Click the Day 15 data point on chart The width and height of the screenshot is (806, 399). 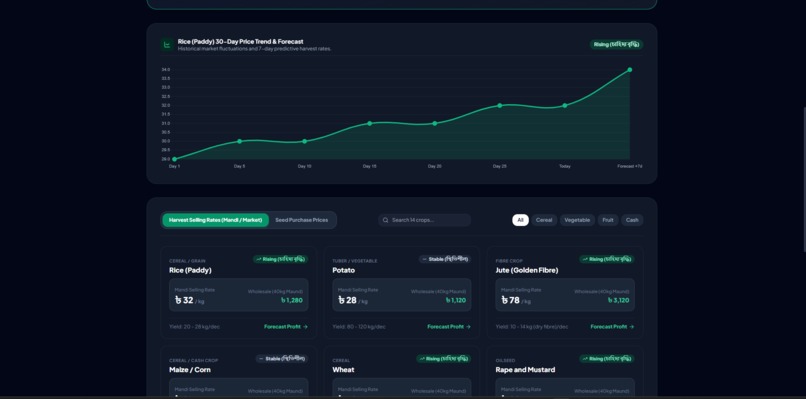tap(370, 123)
